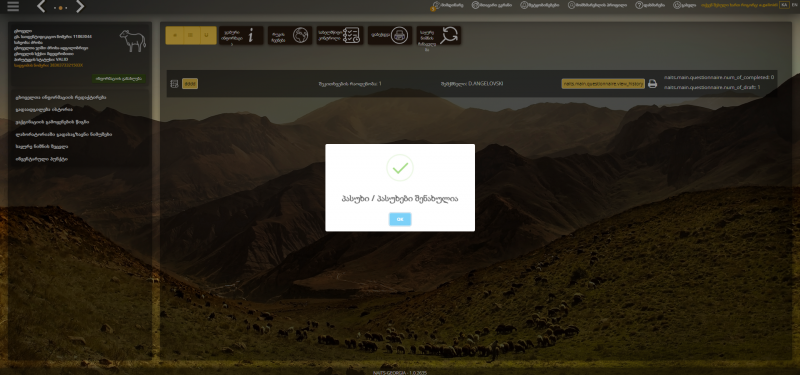
Task: Select the first yellow segmented button
Action: click(x=175, y=35)
